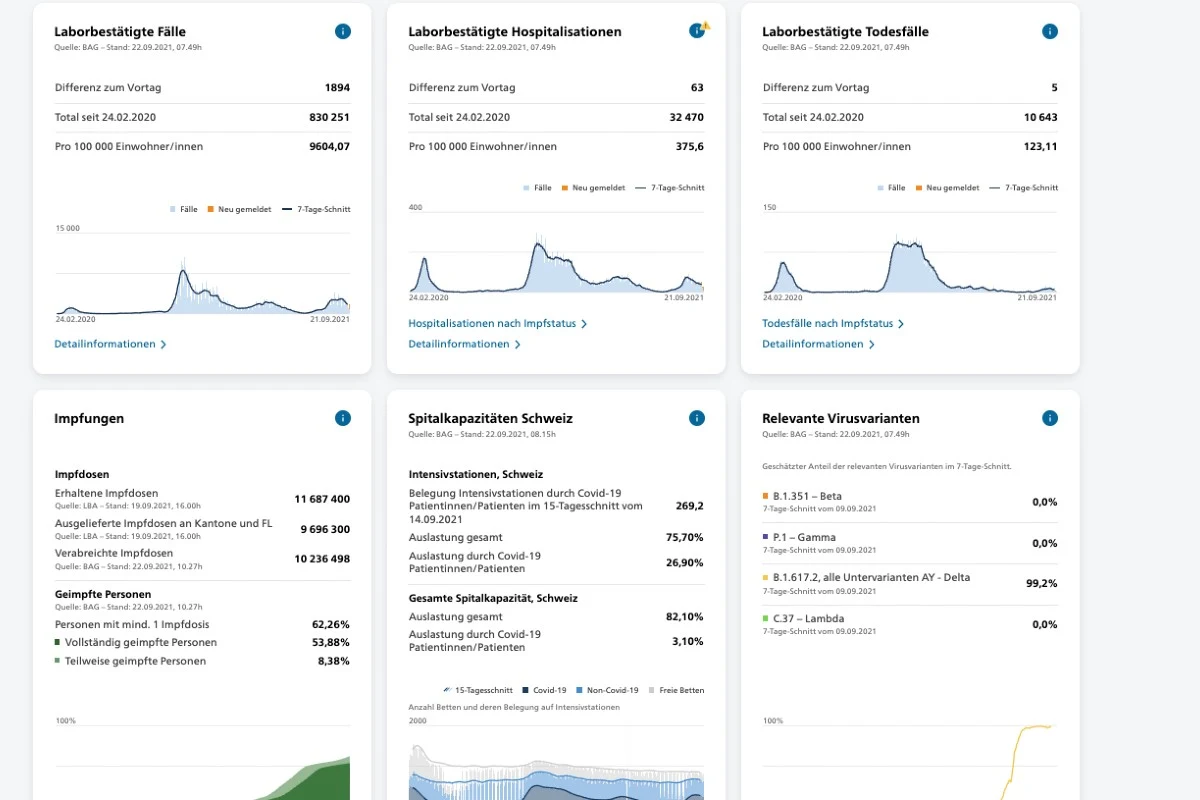The width and height of the screenshot is (1200, 800).
Task: Click Detailinformationen chevron in Todesfälle card
Action: point(871,344)
